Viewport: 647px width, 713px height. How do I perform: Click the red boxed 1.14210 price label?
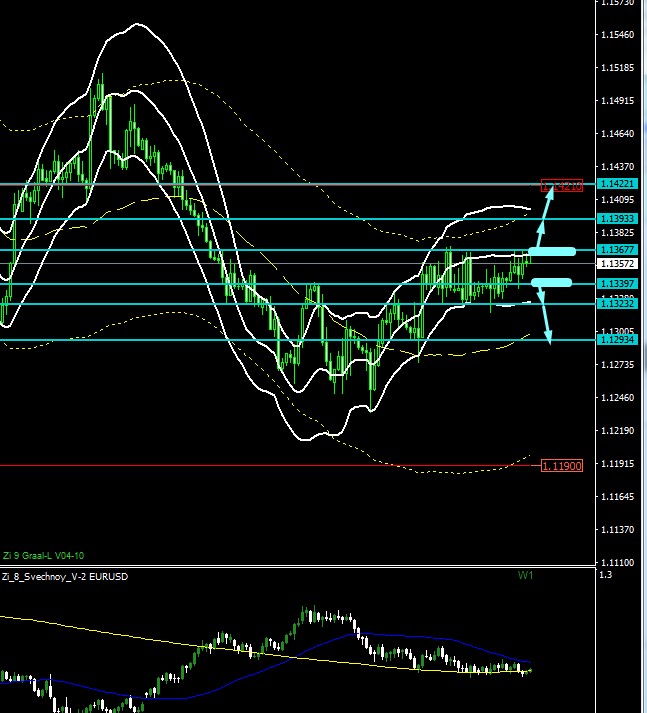click(x=561, y=185)
